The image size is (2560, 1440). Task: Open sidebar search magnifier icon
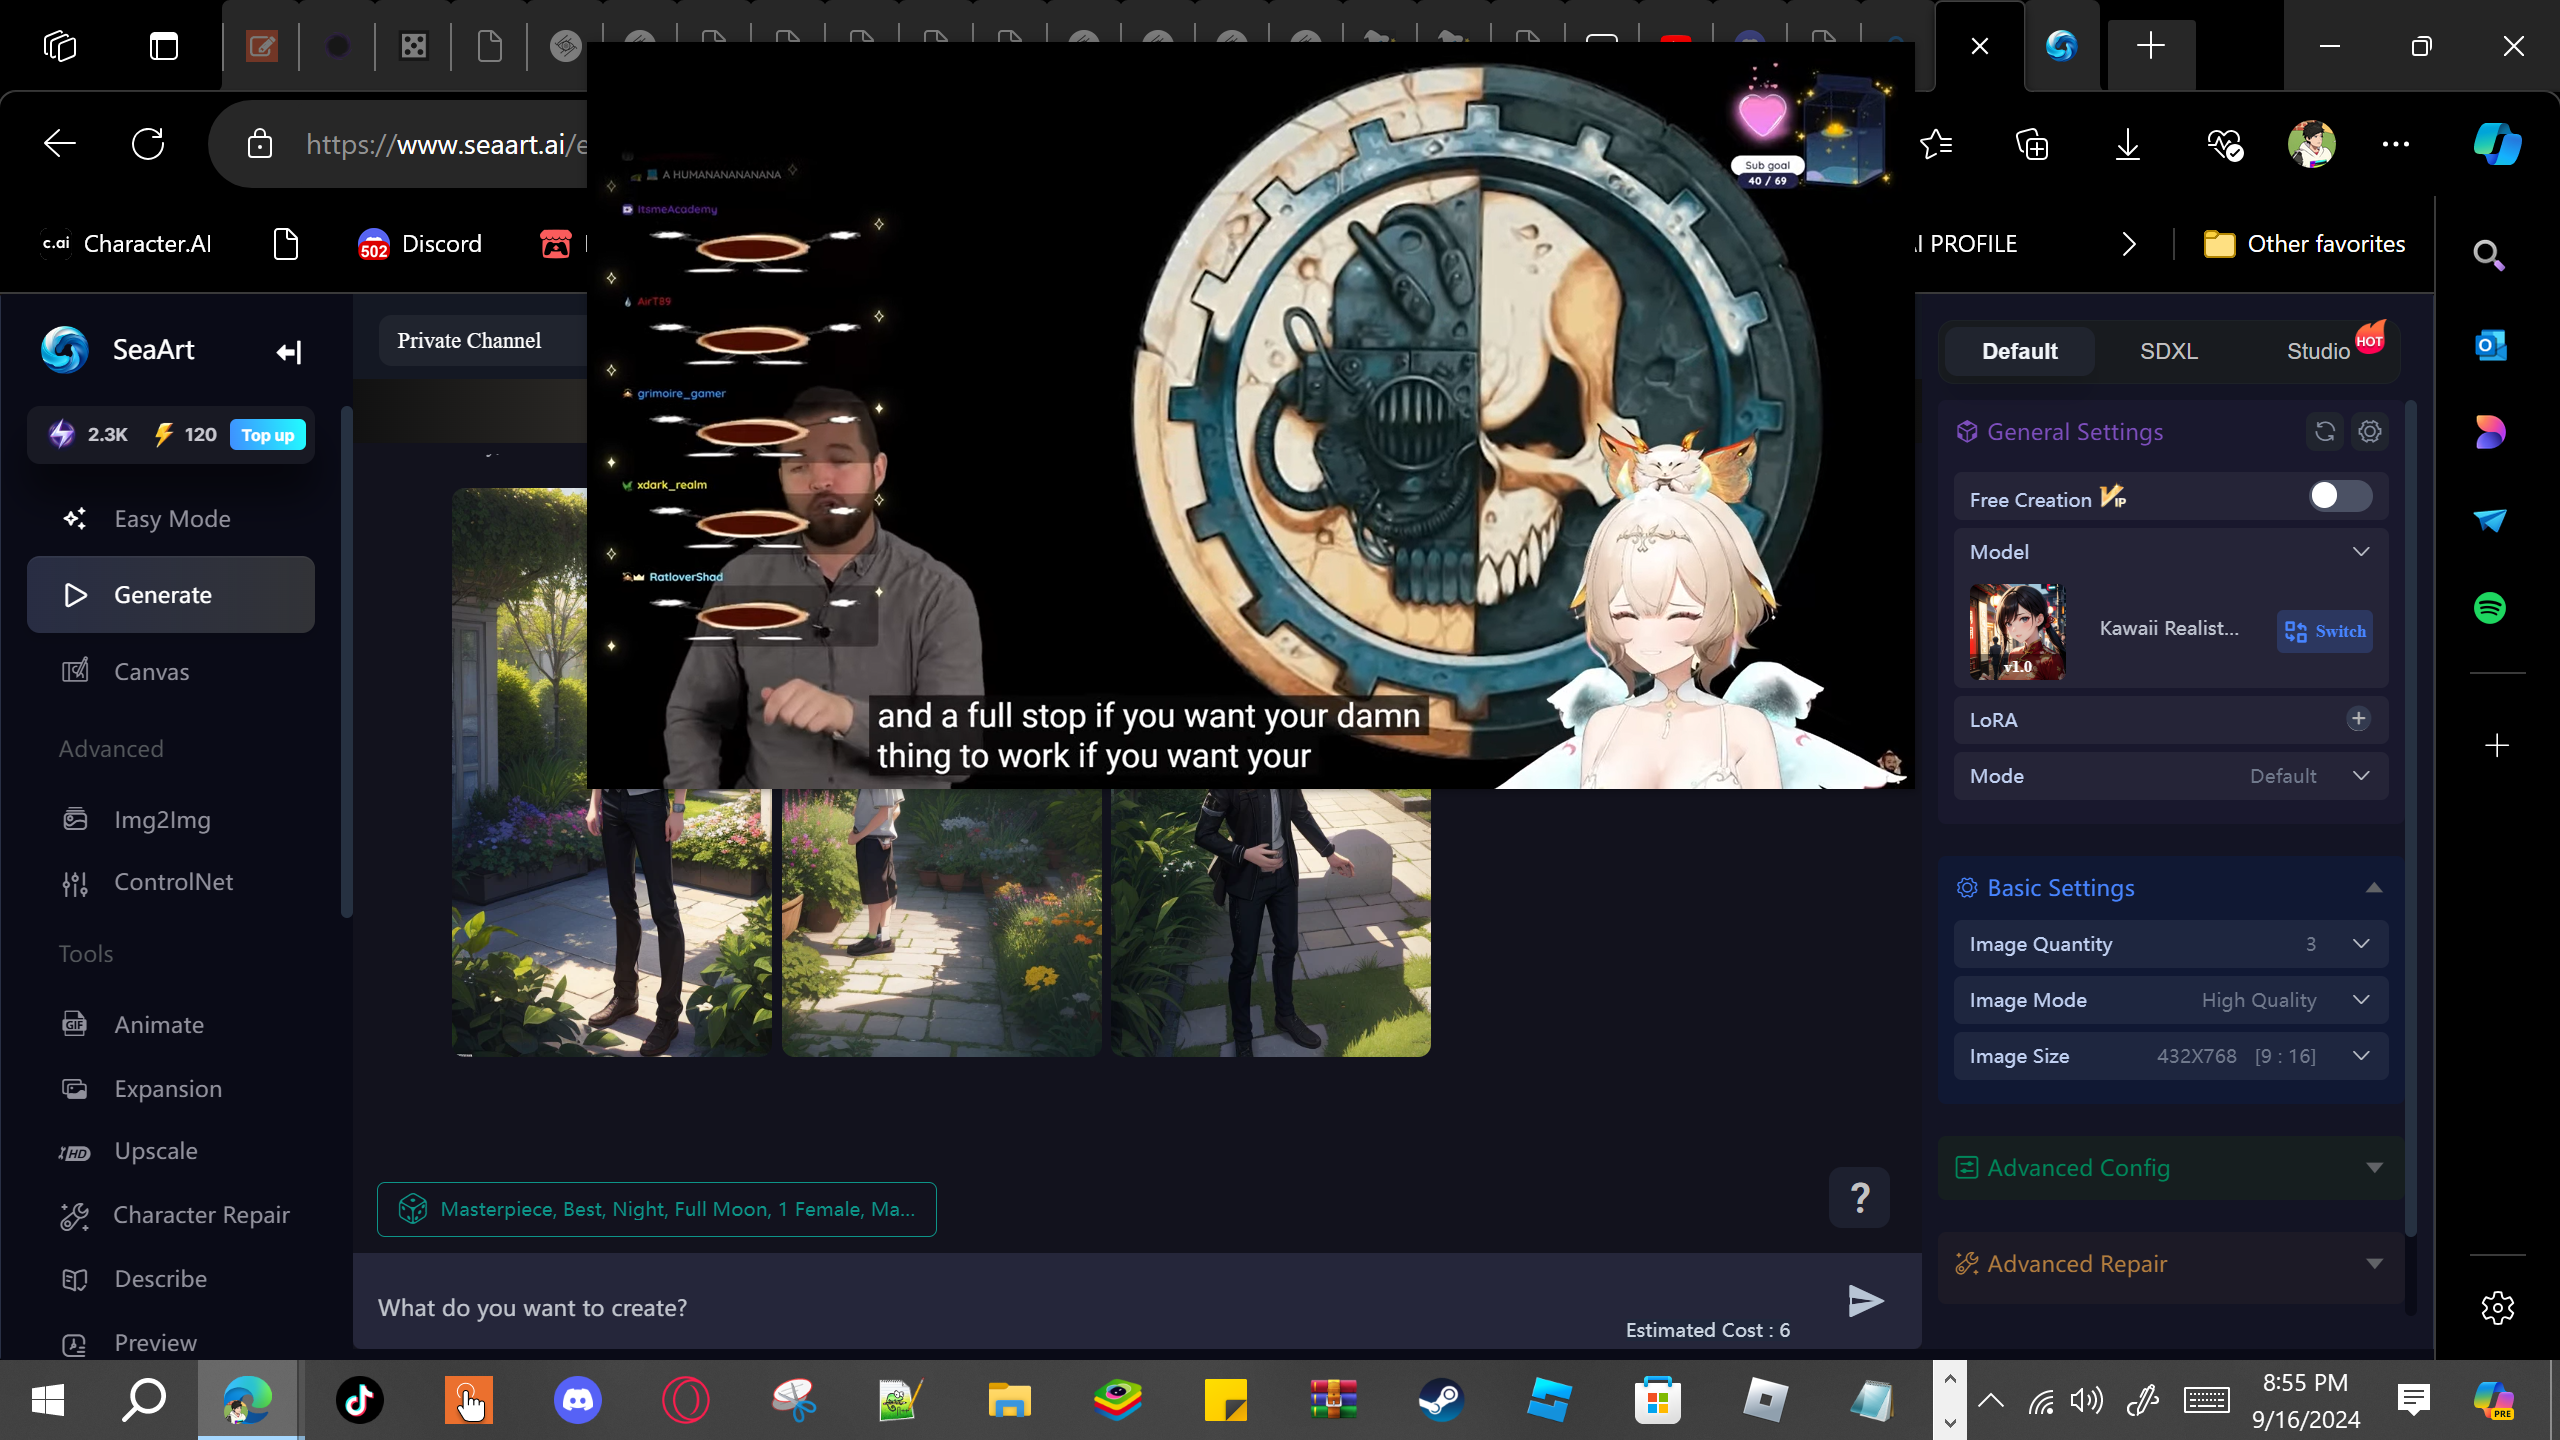(2489, 256)
